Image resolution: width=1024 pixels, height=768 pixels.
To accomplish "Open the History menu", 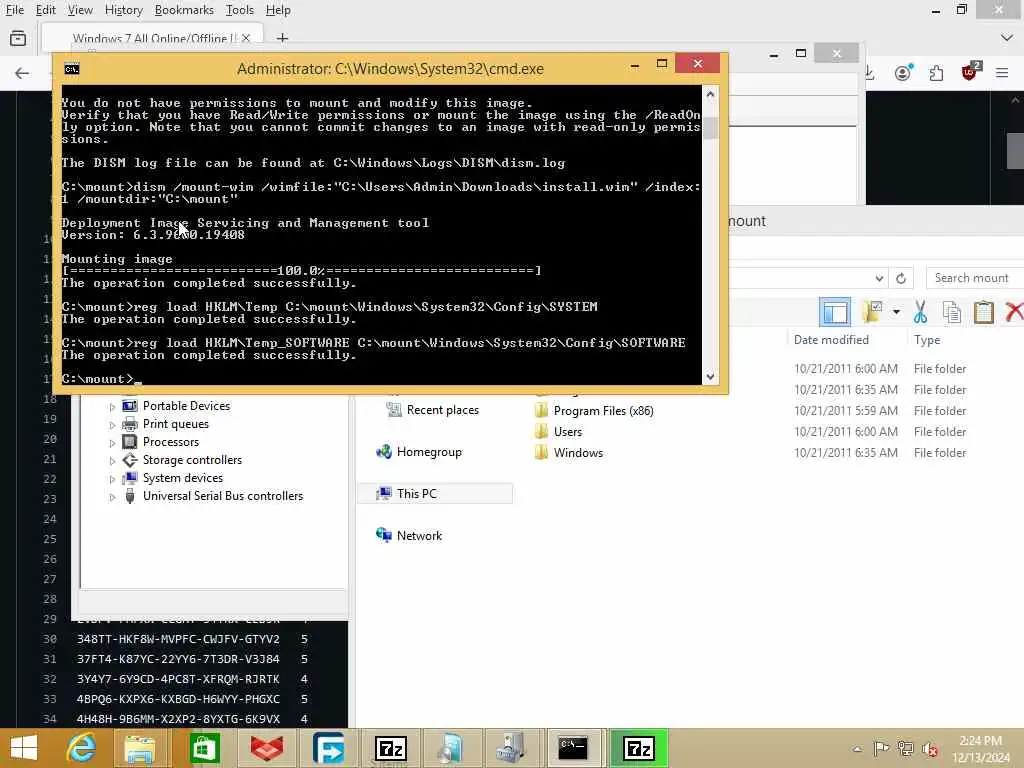I will click(x=123, y=10).
